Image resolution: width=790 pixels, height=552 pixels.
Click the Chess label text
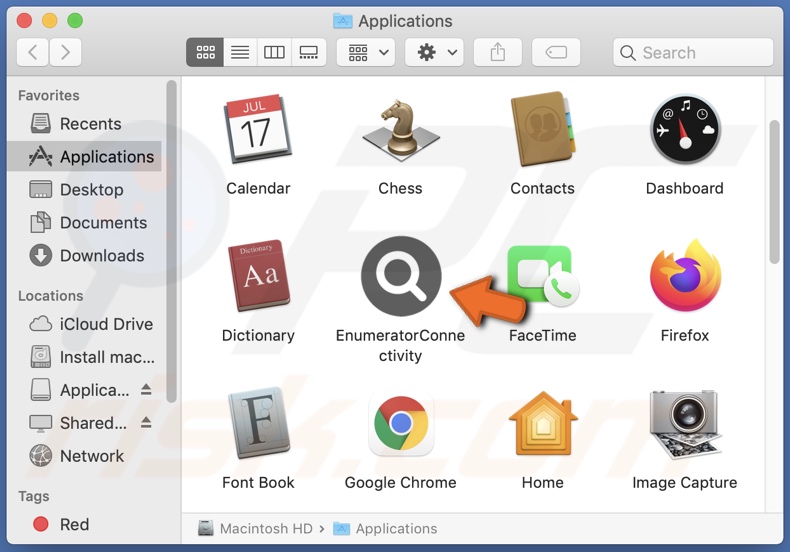401,188
